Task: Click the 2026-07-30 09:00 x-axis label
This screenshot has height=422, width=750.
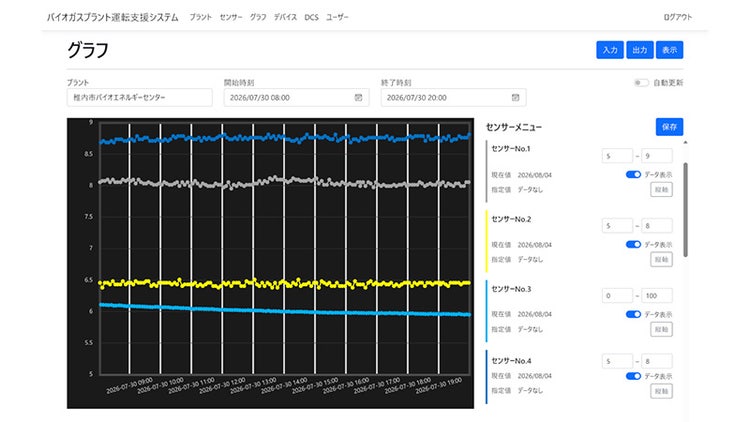Action: point(129,385)
